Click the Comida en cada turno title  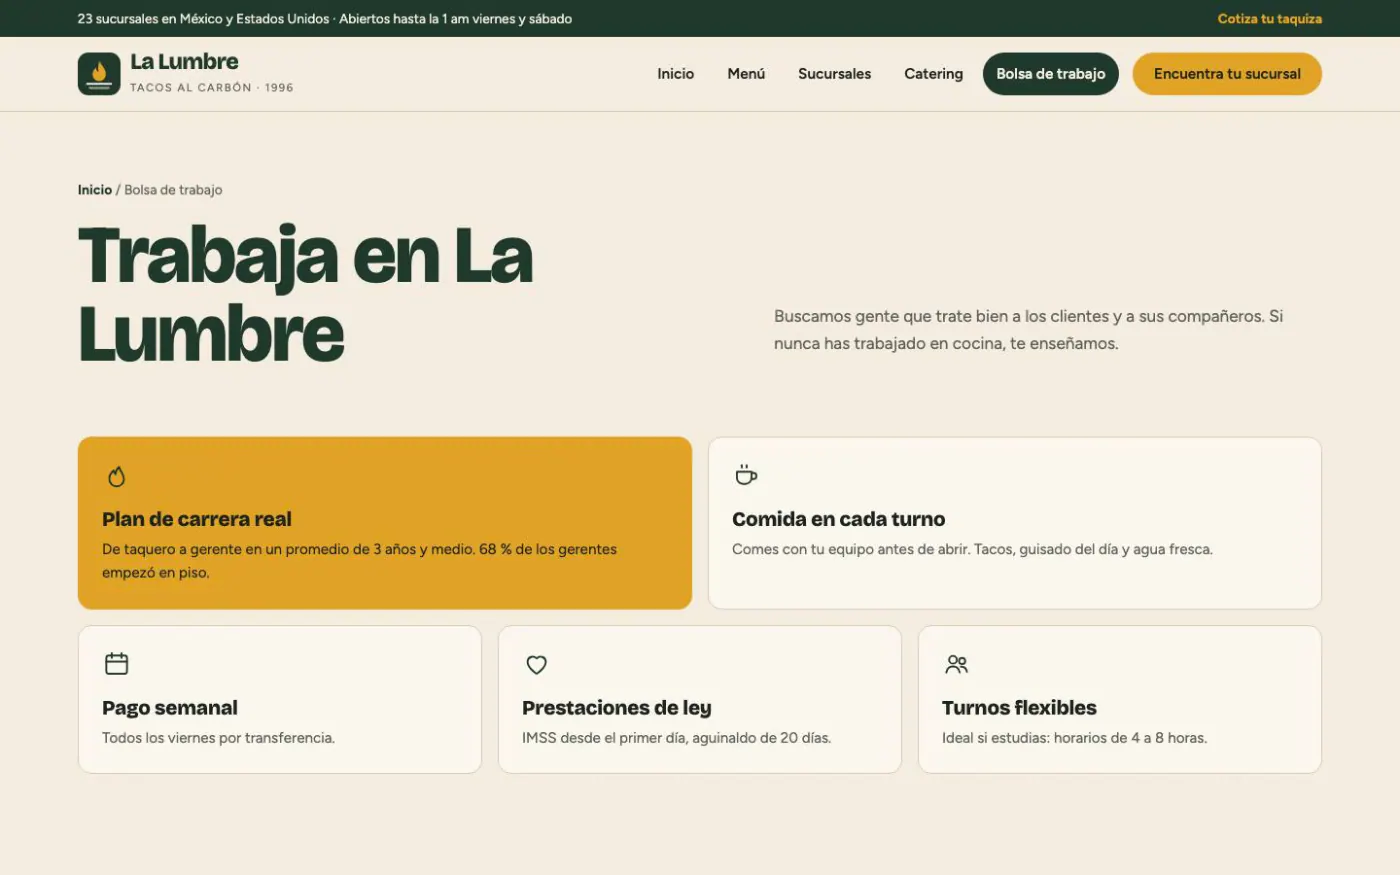(838, 519)
